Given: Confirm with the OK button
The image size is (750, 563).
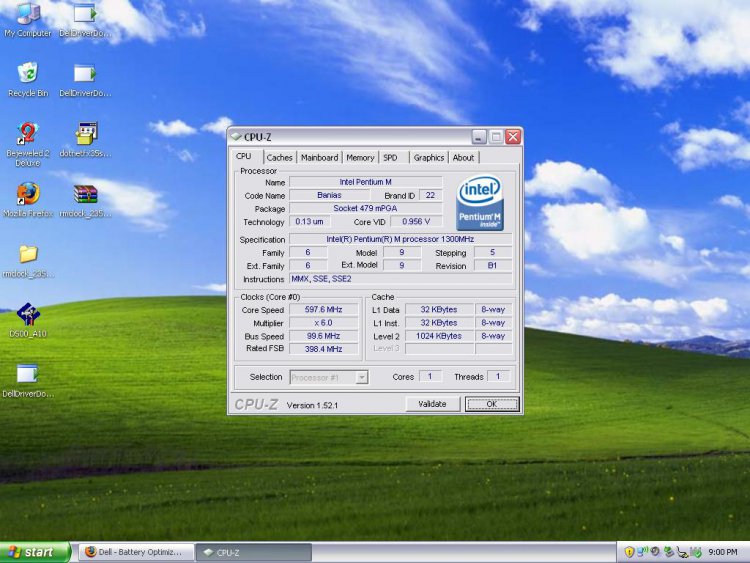Looking at the screenshot, I should (x=492, y=404).
